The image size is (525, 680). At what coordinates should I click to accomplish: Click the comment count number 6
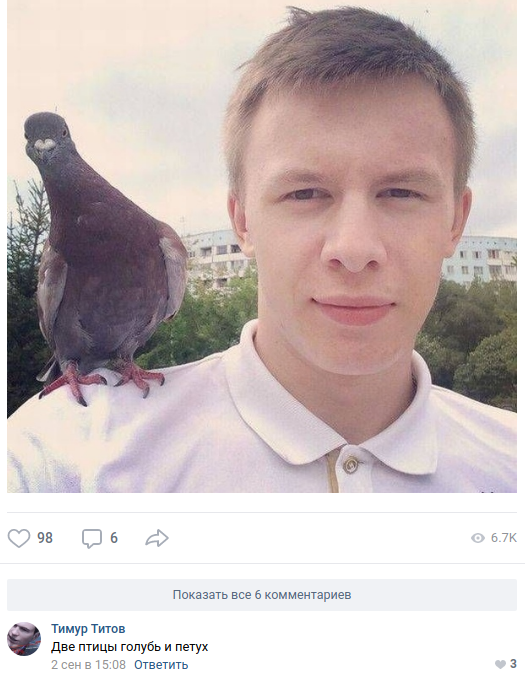tap(114, 538)
